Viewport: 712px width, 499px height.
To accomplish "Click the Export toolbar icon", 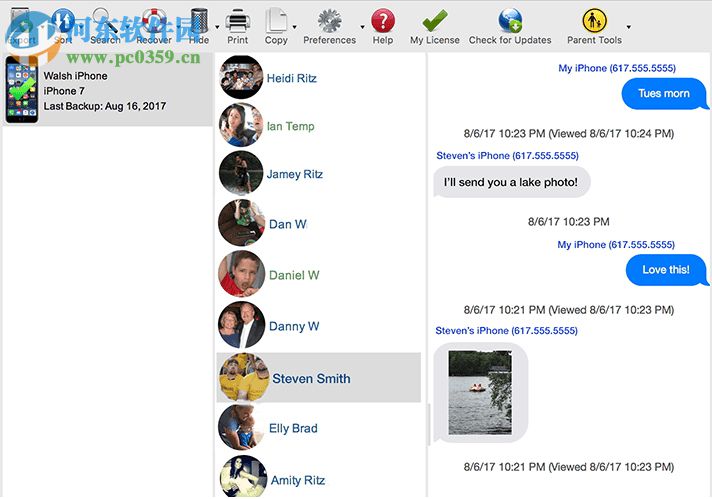I will (21, 26).
